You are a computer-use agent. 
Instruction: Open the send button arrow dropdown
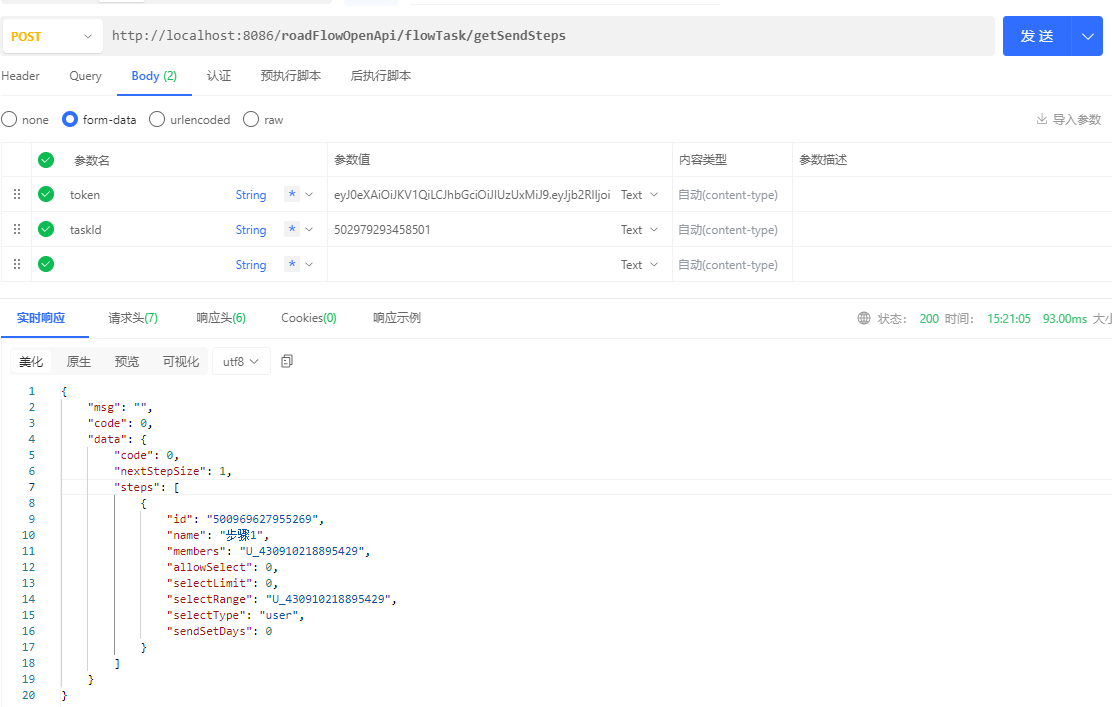pyautogui.click(x=1087, y=36)
